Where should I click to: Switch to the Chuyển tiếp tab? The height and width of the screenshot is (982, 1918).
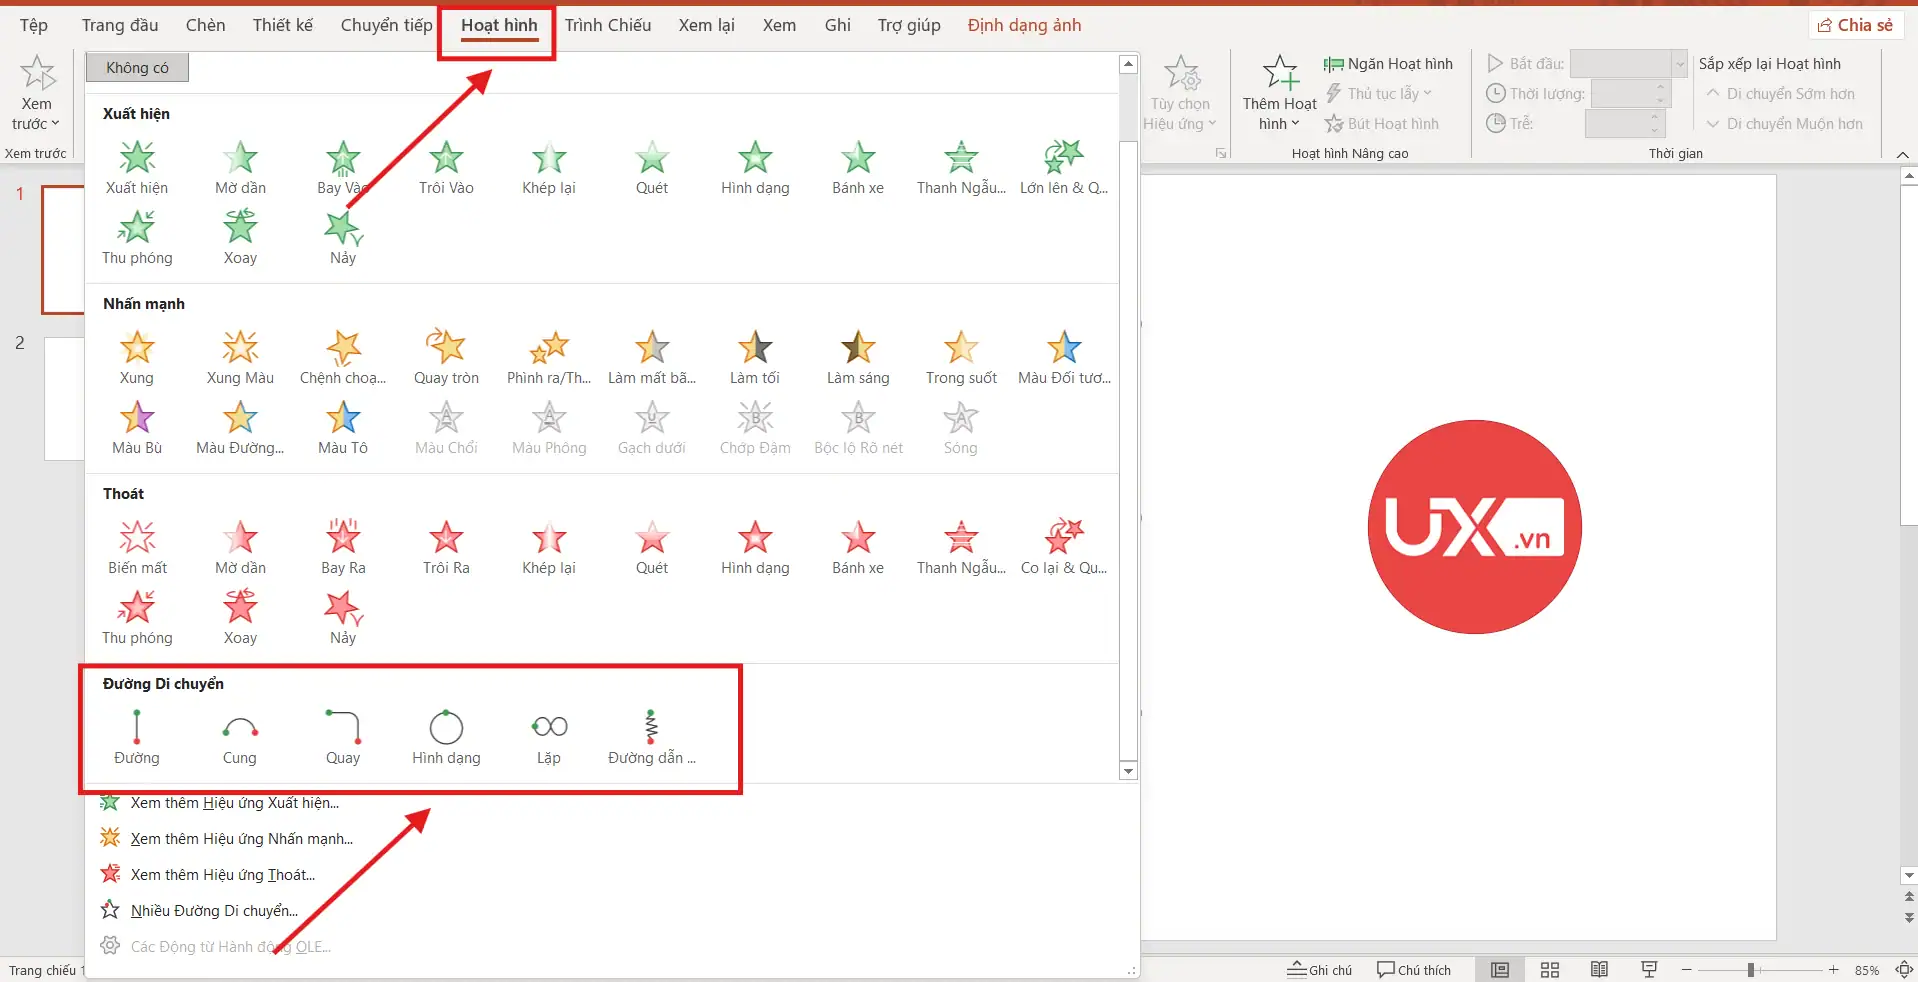coord(386,25)
